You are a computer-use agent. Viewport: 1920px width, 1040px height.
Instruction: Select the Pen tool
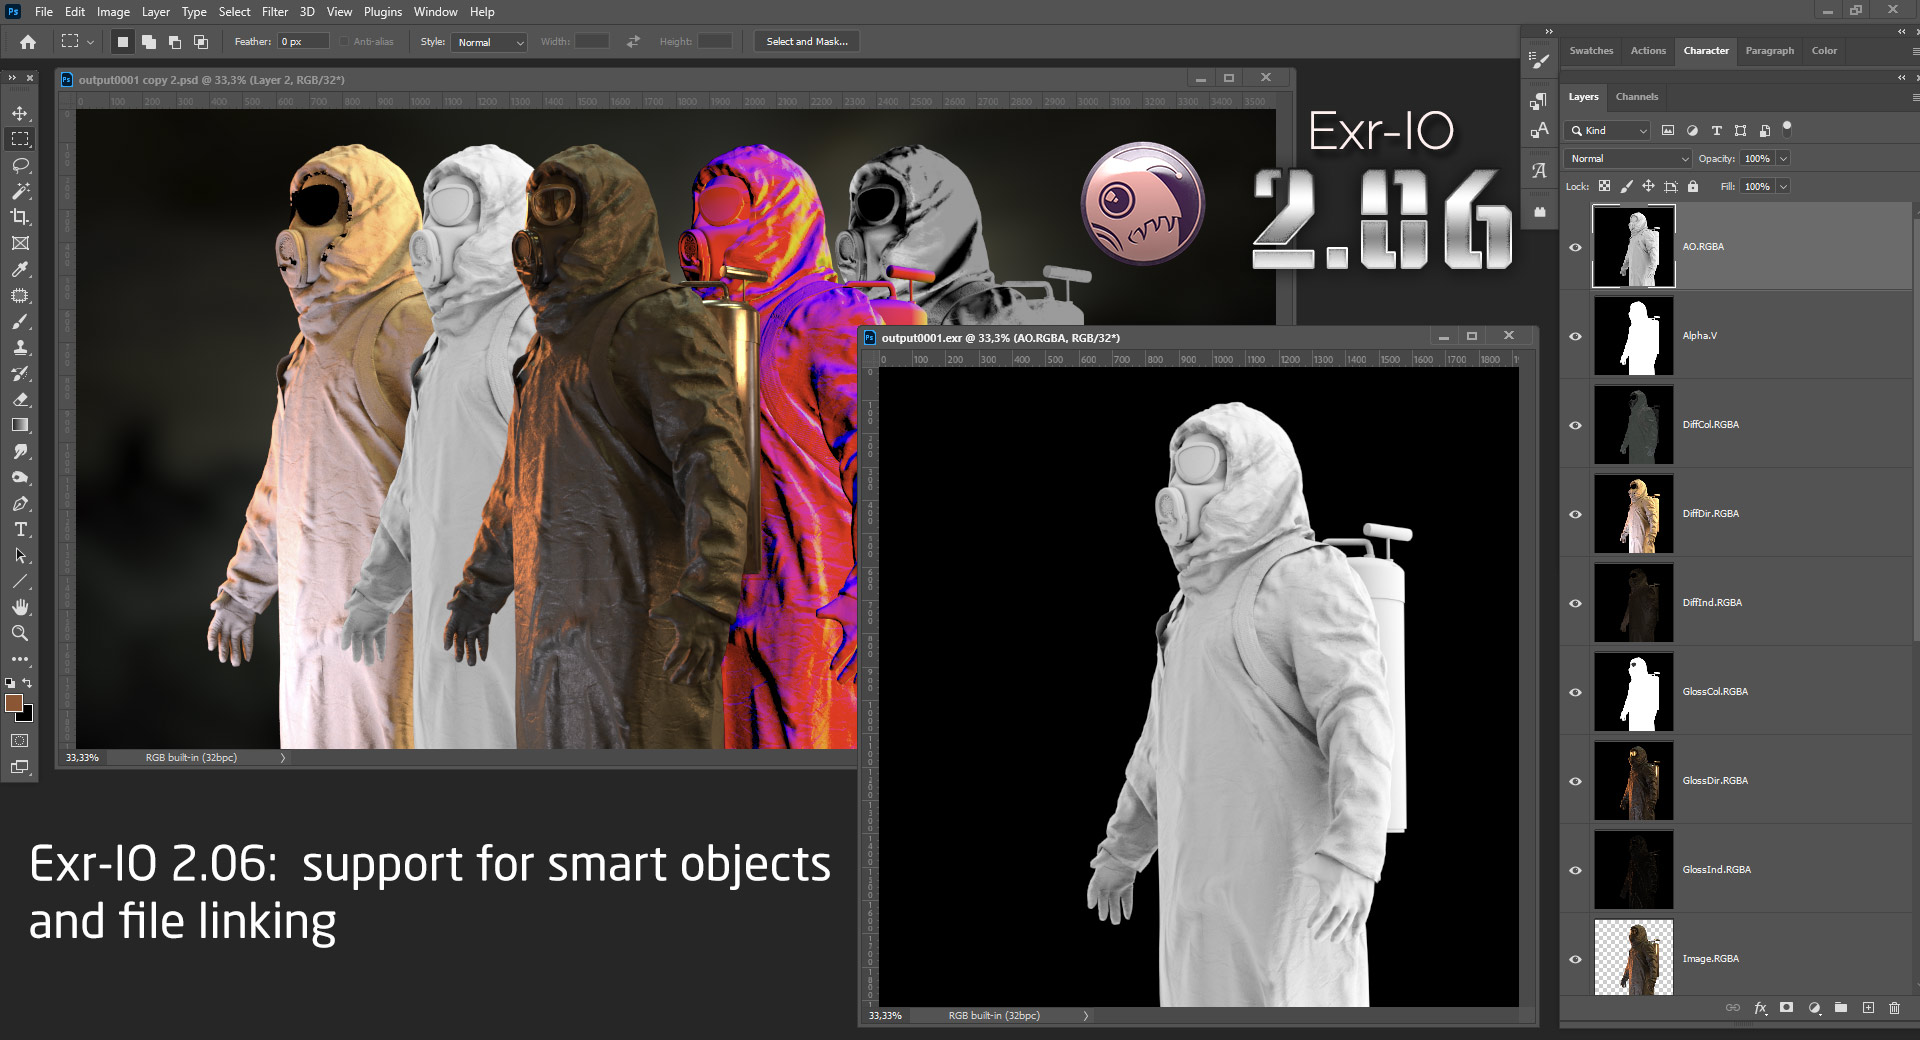point(20,503)
